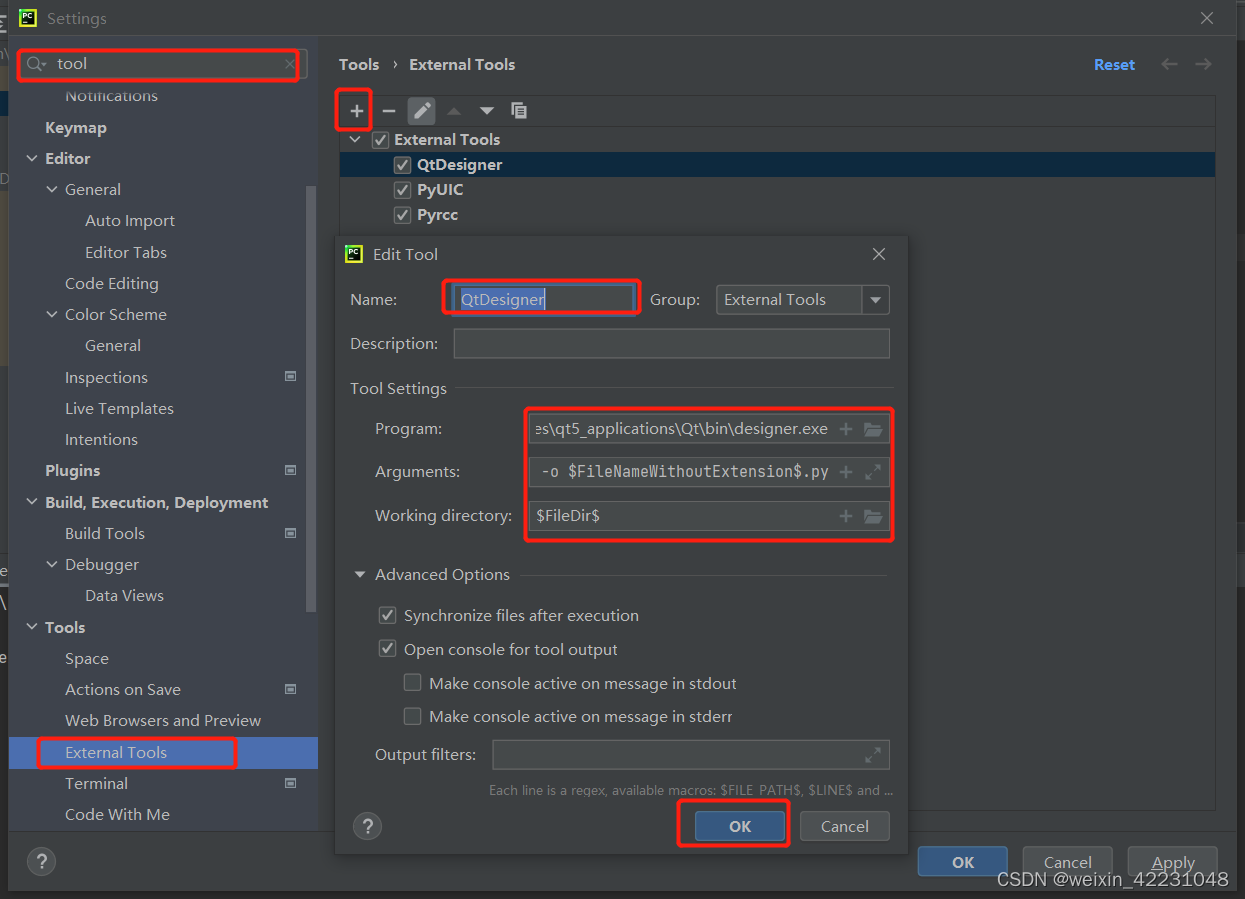
Task: Open Keymap settings page
Action: [x=76, y=128]
